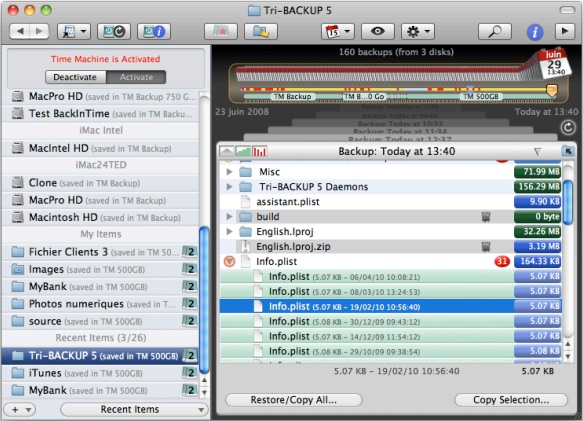Click the red 31 versions badge

coord(502,261)
